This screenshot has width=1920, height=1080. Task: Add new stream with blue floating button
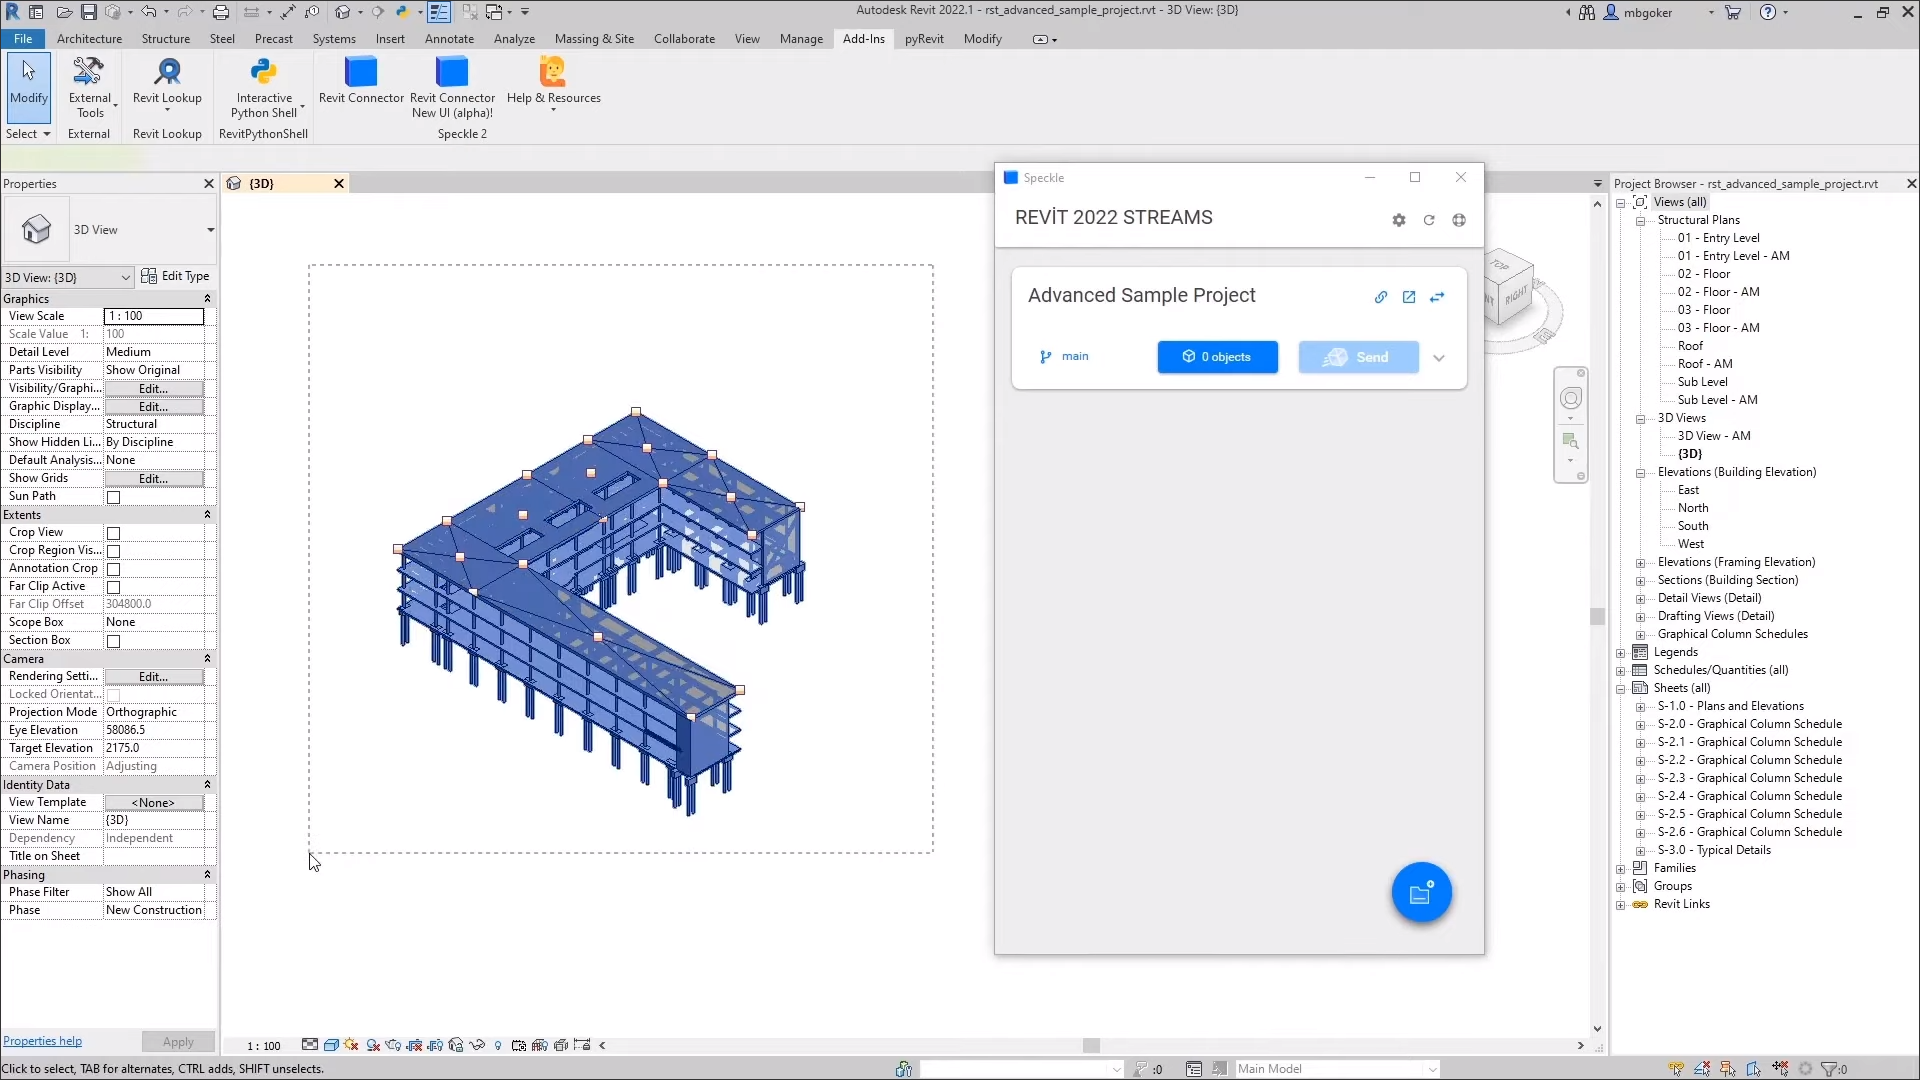[1421, 893]
